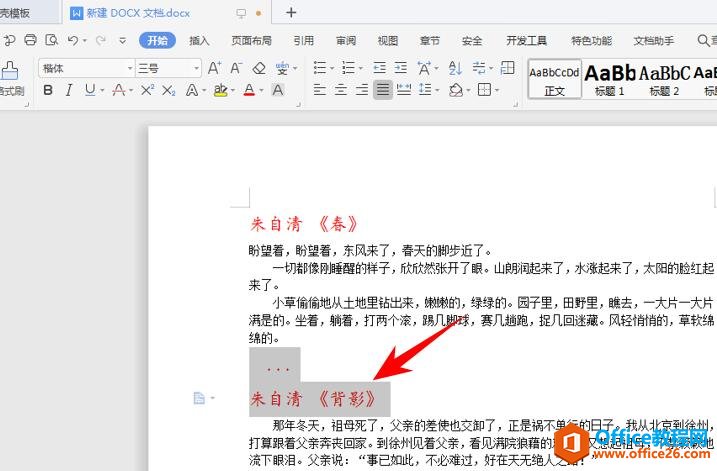Open the 特色功能 ribbon tab

pyautogui.click(x=591, y=41)
